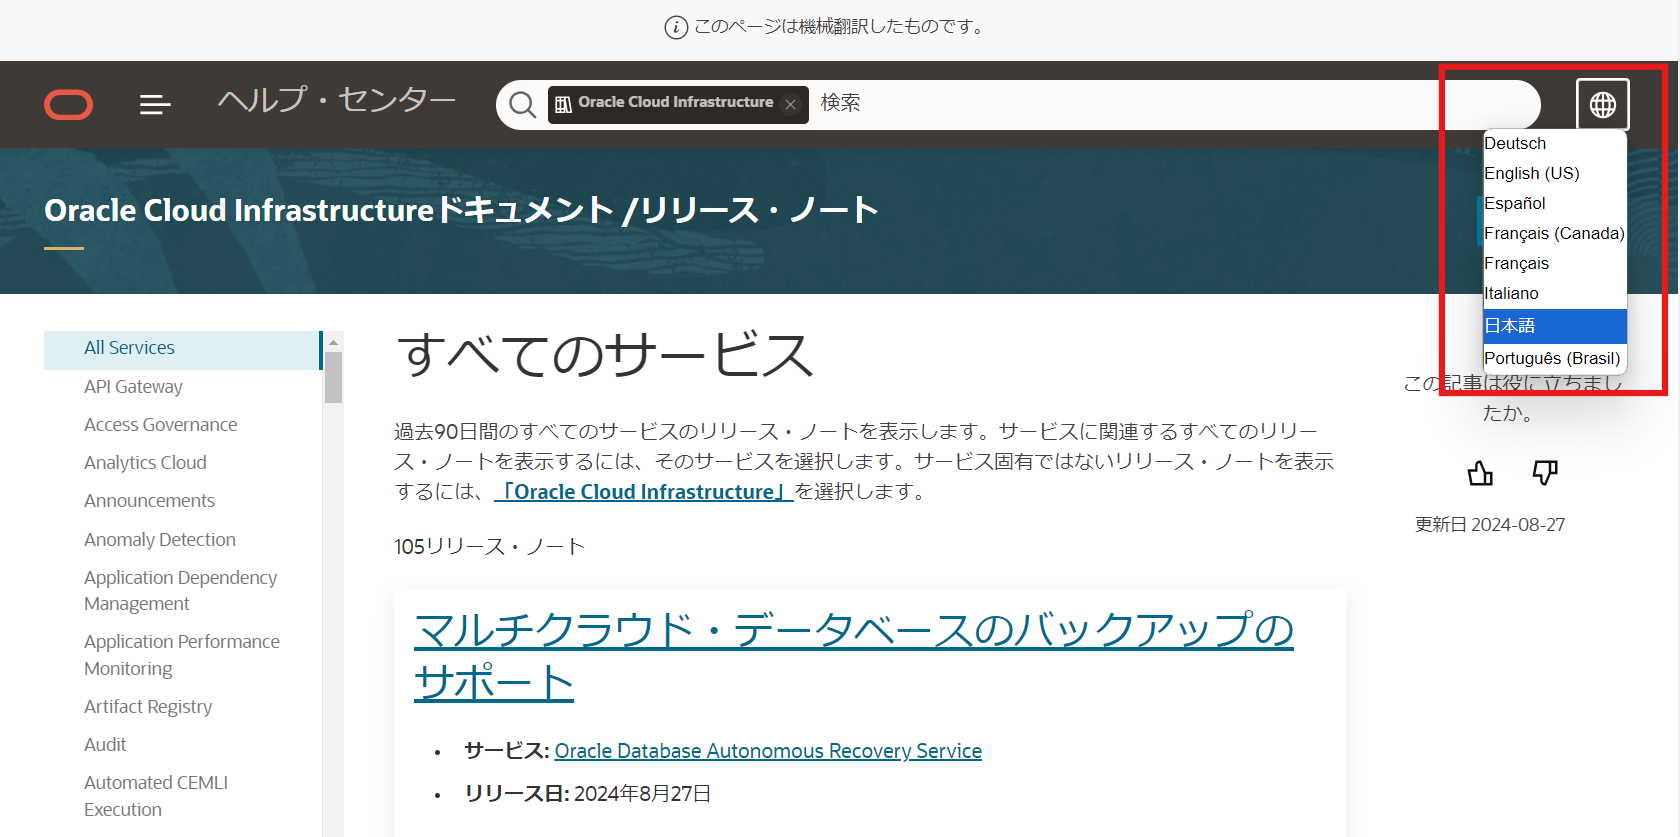Remove the Oracle Cloud Infrastructure search filter

[791, 104]
